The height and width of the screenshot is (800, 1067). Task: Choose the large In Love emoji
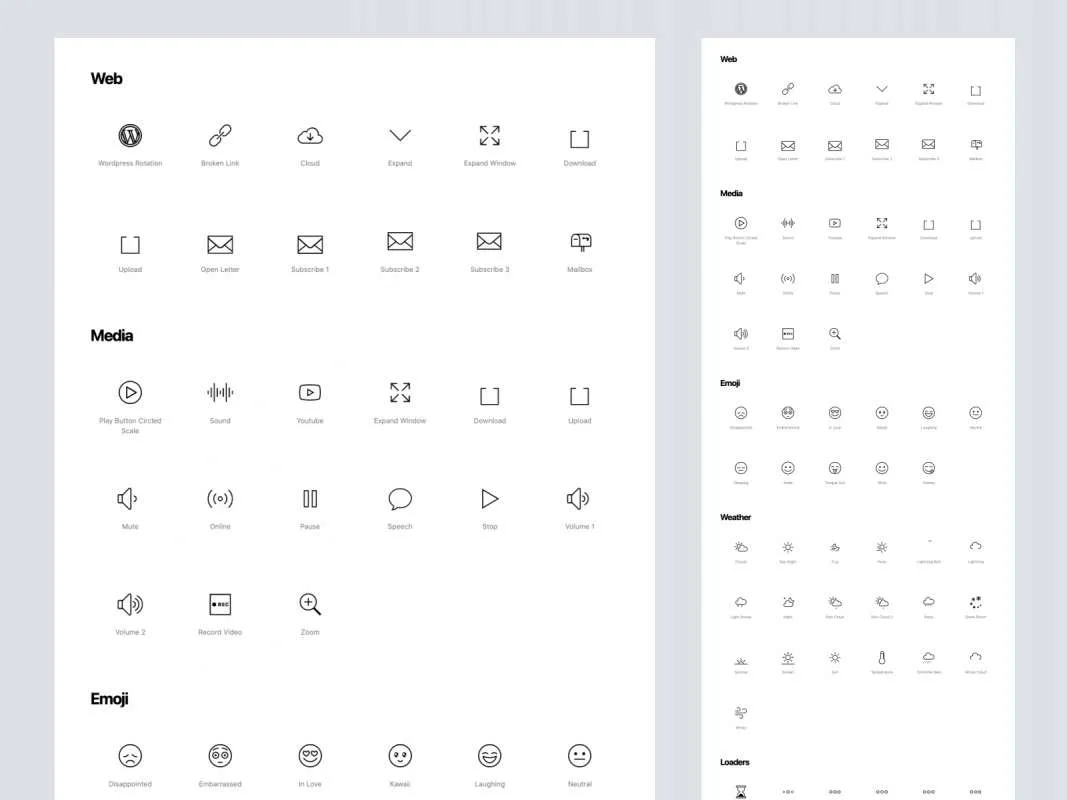(x=310, y=755)
